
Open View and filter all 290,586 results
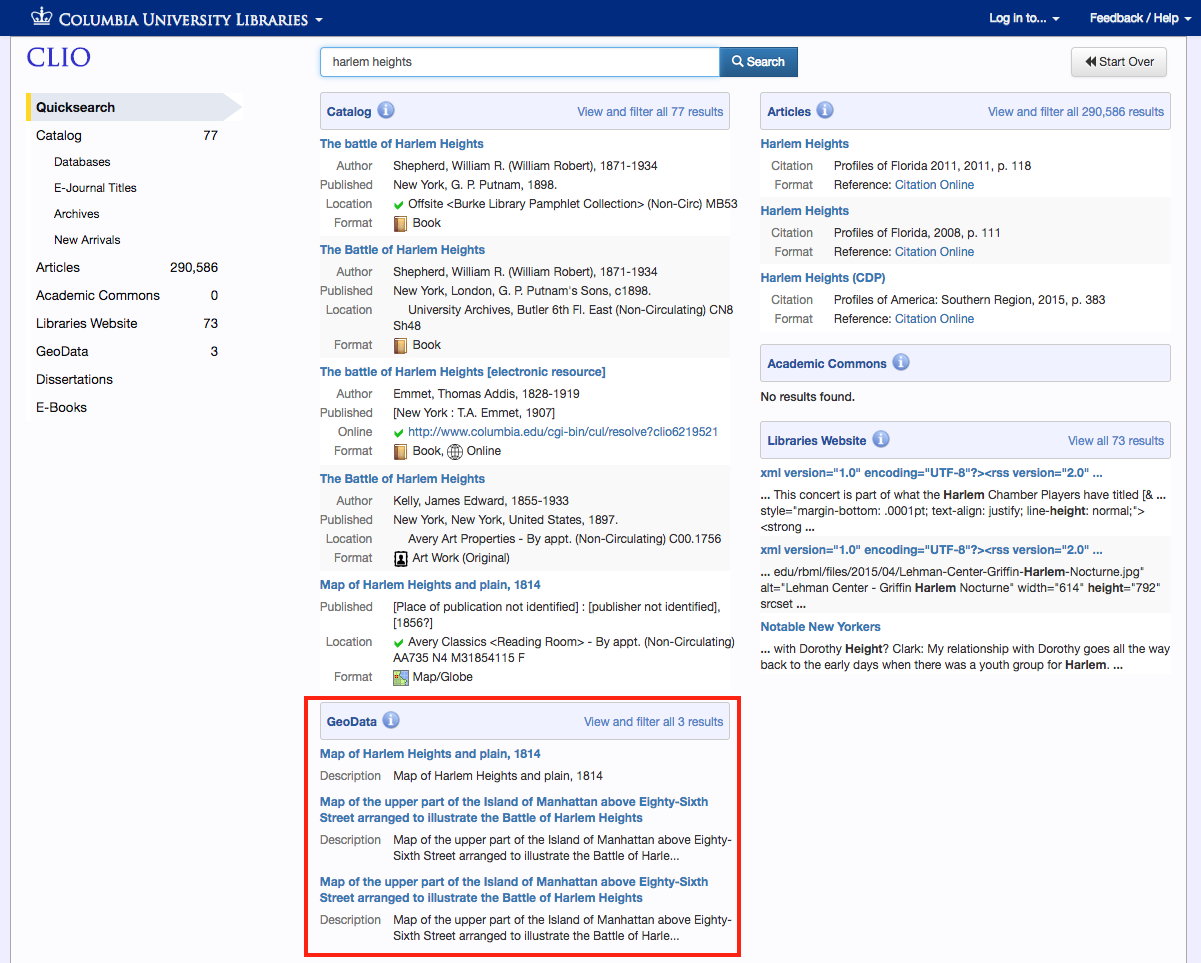[x=1076, y=112]
